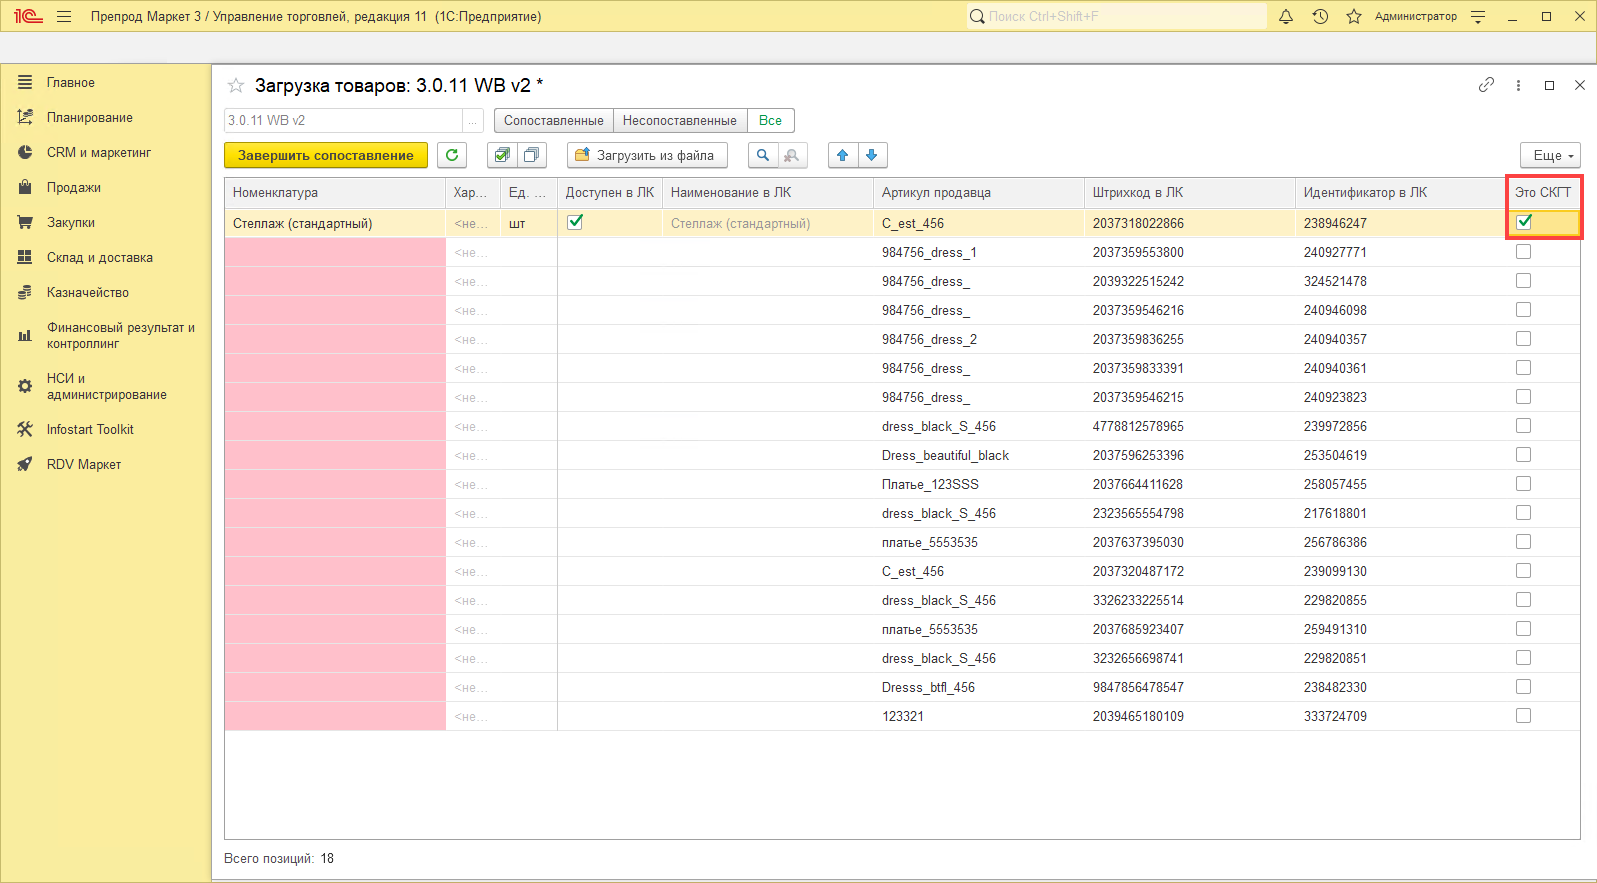This screenshot has width=1597, height=883.
Task: Open service settings menu next to Администратор
Action: pyautogui.click(x=1478, y=16)
